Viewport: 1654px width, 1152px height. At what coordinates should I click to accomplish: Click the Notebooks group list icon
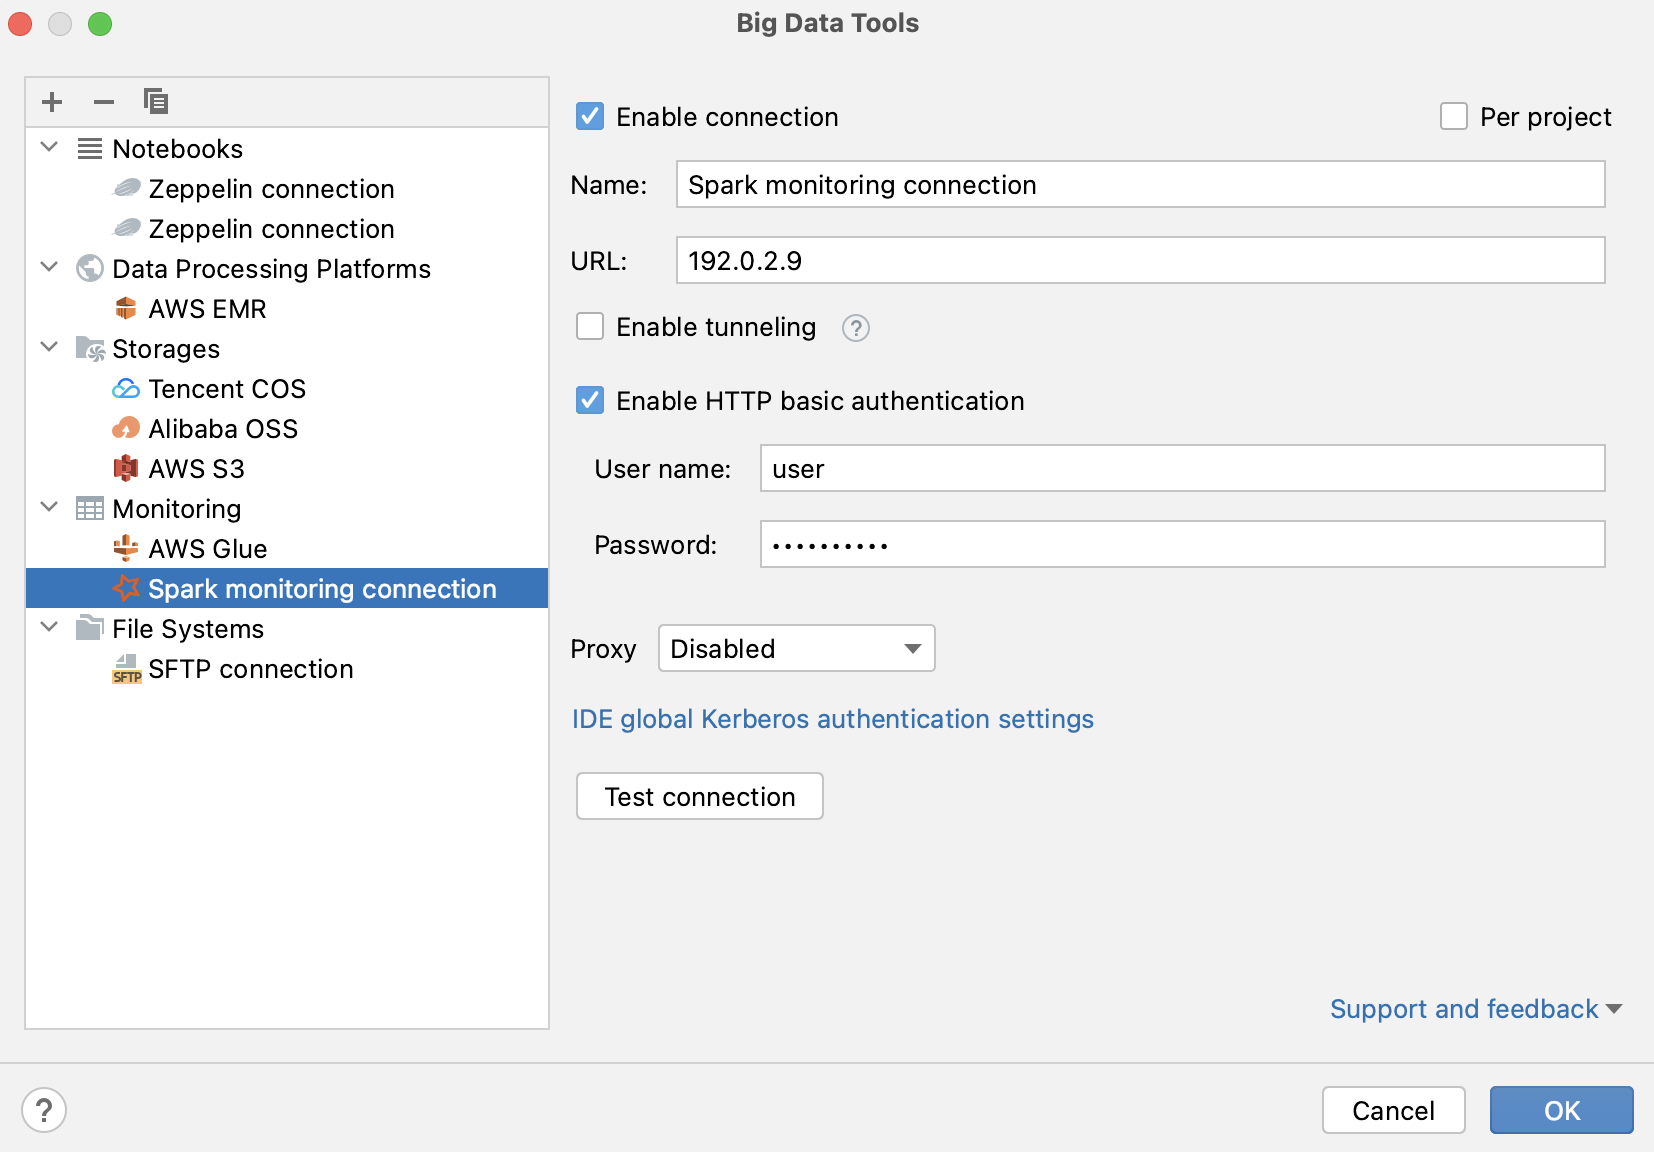tap(90, 149)
